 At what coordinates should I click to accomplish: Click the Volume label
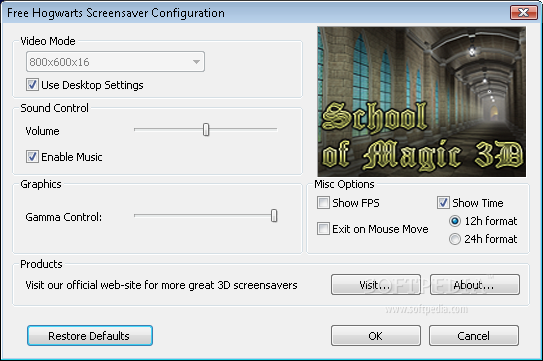42,131
